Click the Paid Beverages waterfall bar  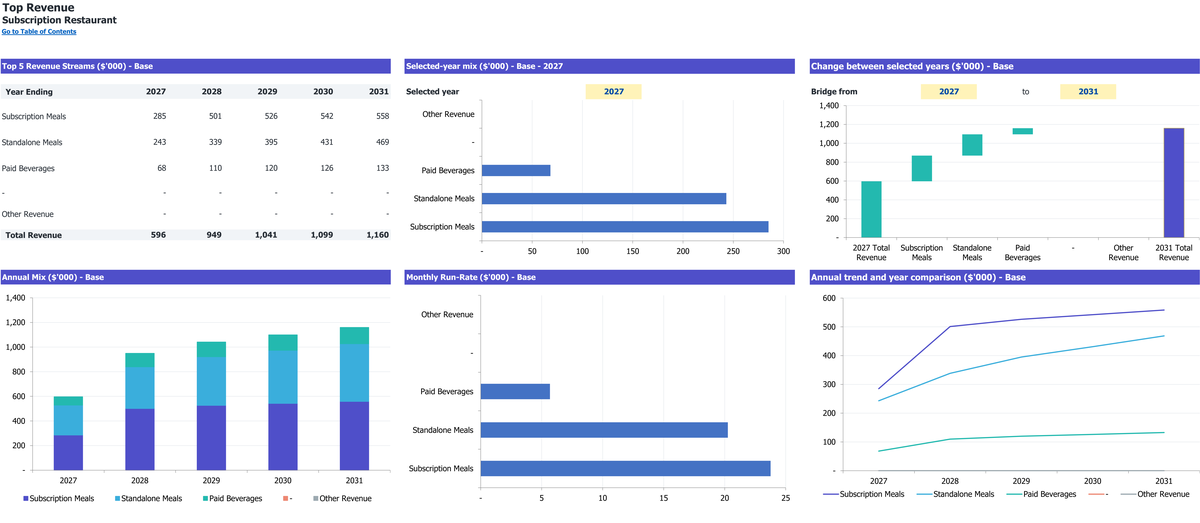[x=1023, y=131]
